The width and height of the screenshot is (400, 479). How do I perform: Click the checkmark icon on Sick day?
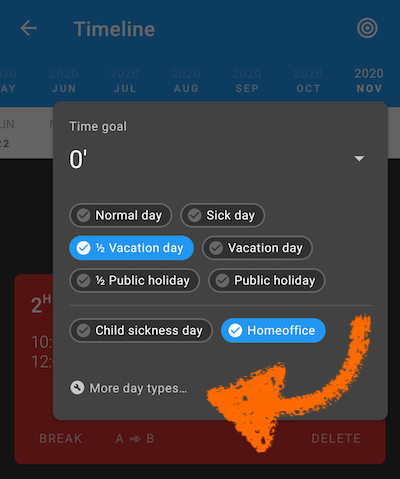pyautogui.click(x=194, y=215)
